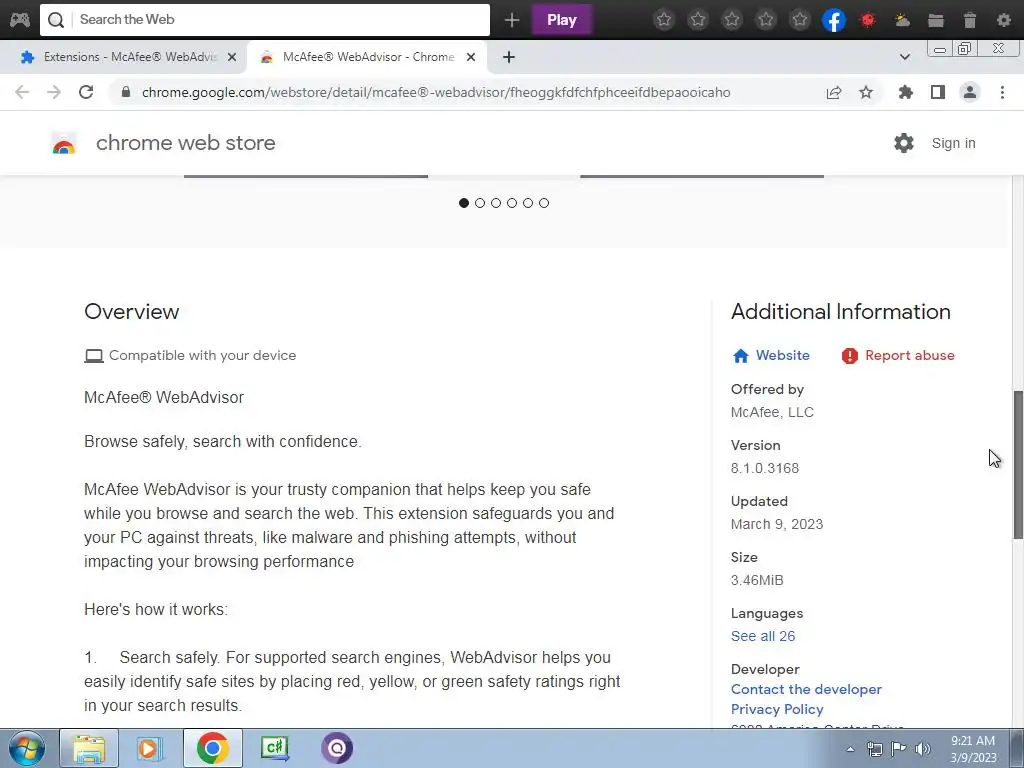Open the Windows Start button
The height and width of the screenshot is (768, 1024).
27,748
